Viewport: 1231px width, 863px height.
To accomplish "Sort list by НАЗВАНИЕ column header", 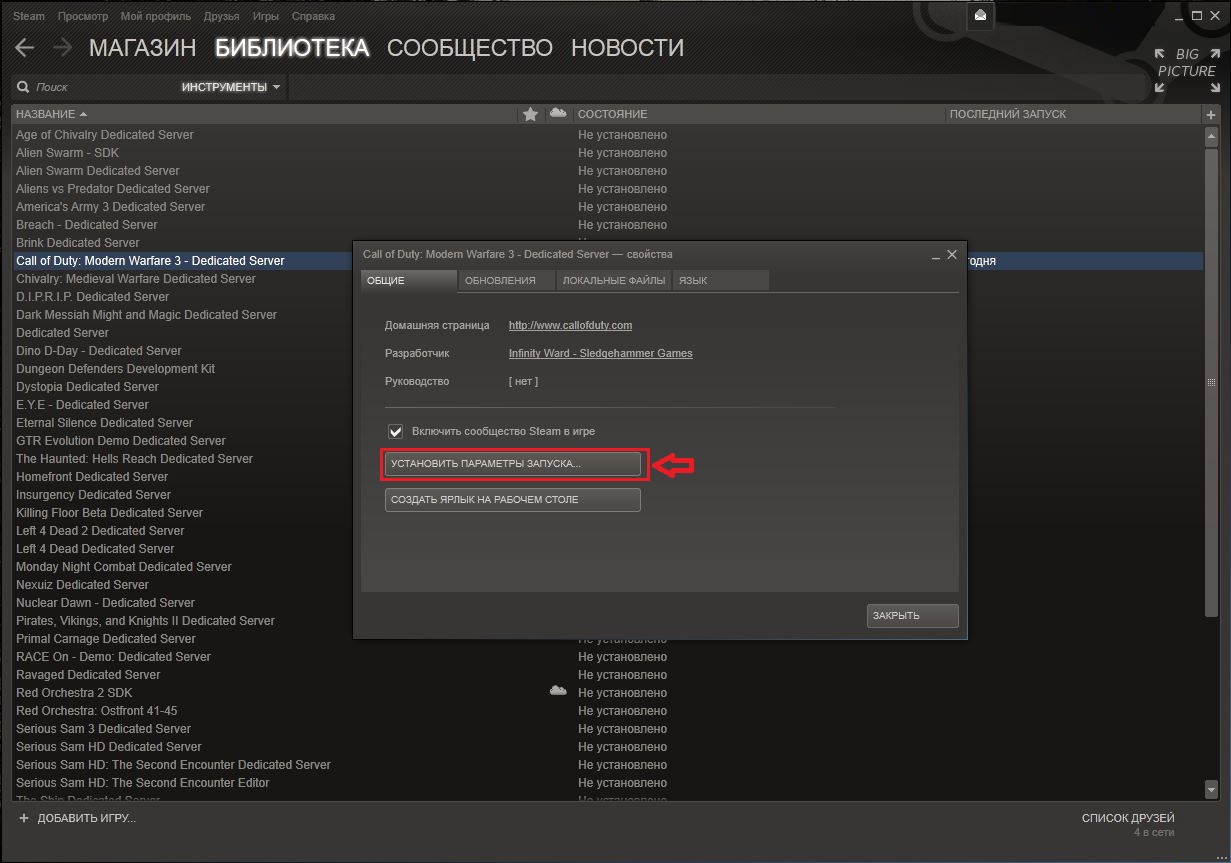I will tap(52, 114).
